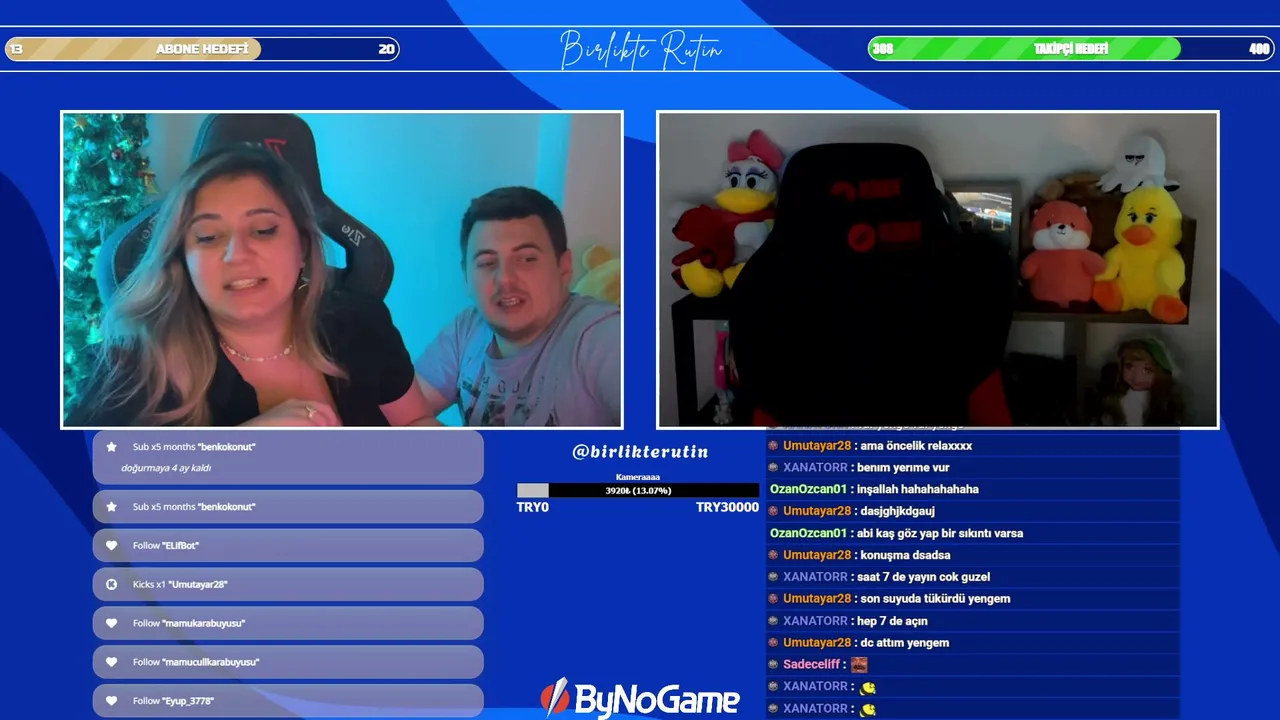The width and height of the screenshot is (1280, 720).
Task: Click OzanOzcan01's name beside 'inşallah hahahahahaha'
Action: pos(808,490)
